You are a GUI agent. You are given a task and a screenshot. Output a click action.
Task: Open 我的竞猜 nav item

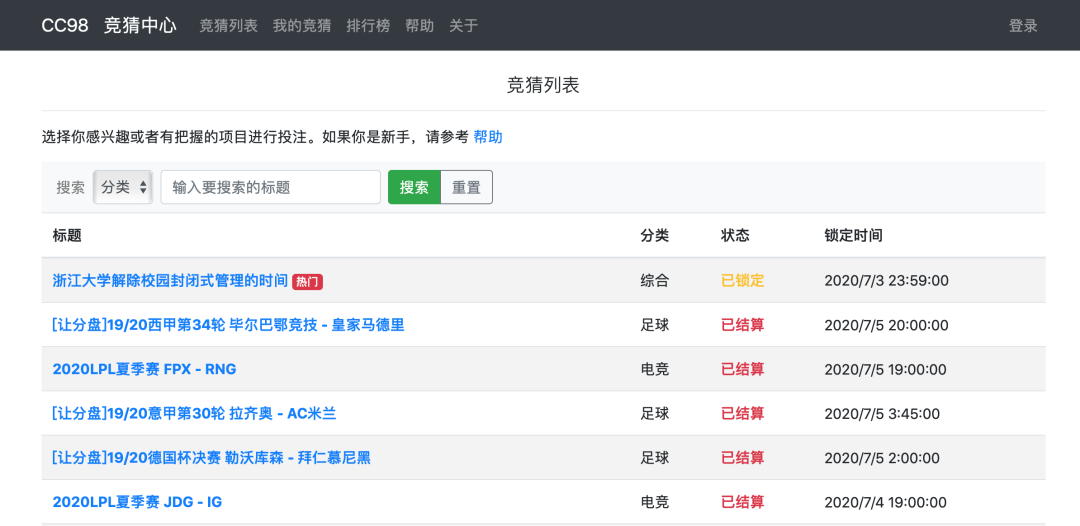(x=302, y=26)
